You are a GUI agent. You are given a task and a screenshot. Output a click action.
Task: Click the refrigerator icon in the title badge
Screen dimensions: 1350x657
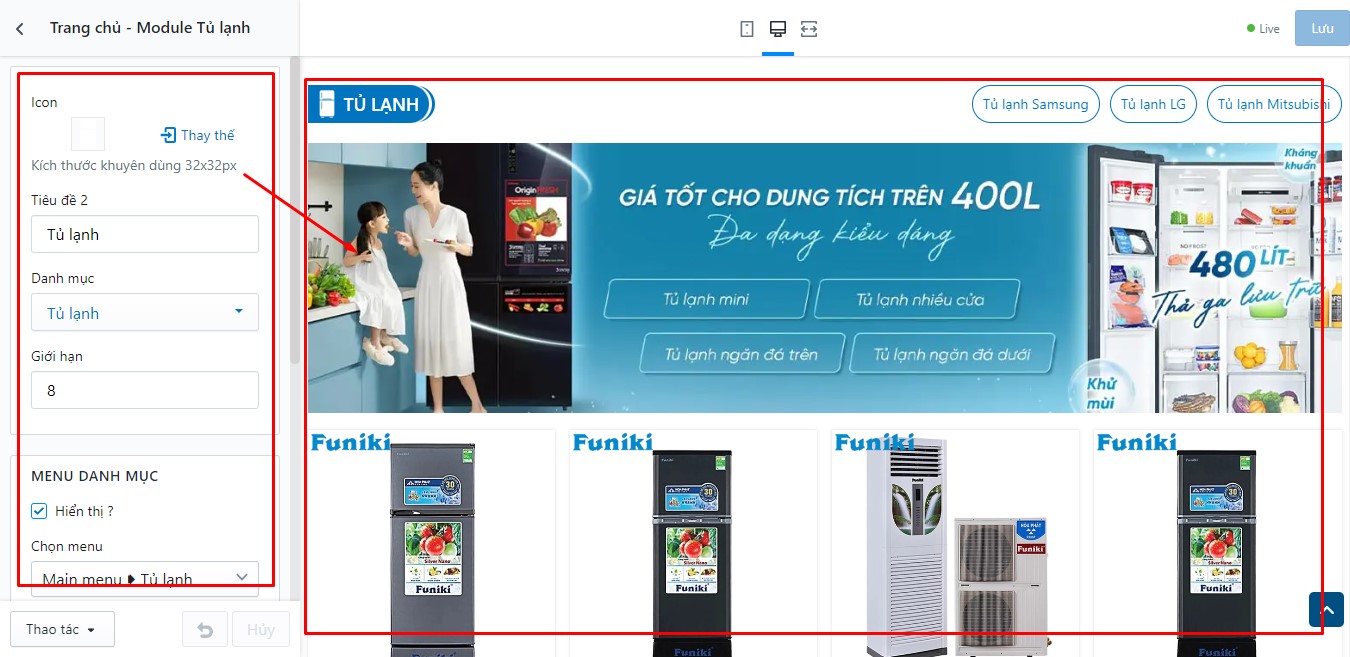pyautogui.click(x=326, y=104)
